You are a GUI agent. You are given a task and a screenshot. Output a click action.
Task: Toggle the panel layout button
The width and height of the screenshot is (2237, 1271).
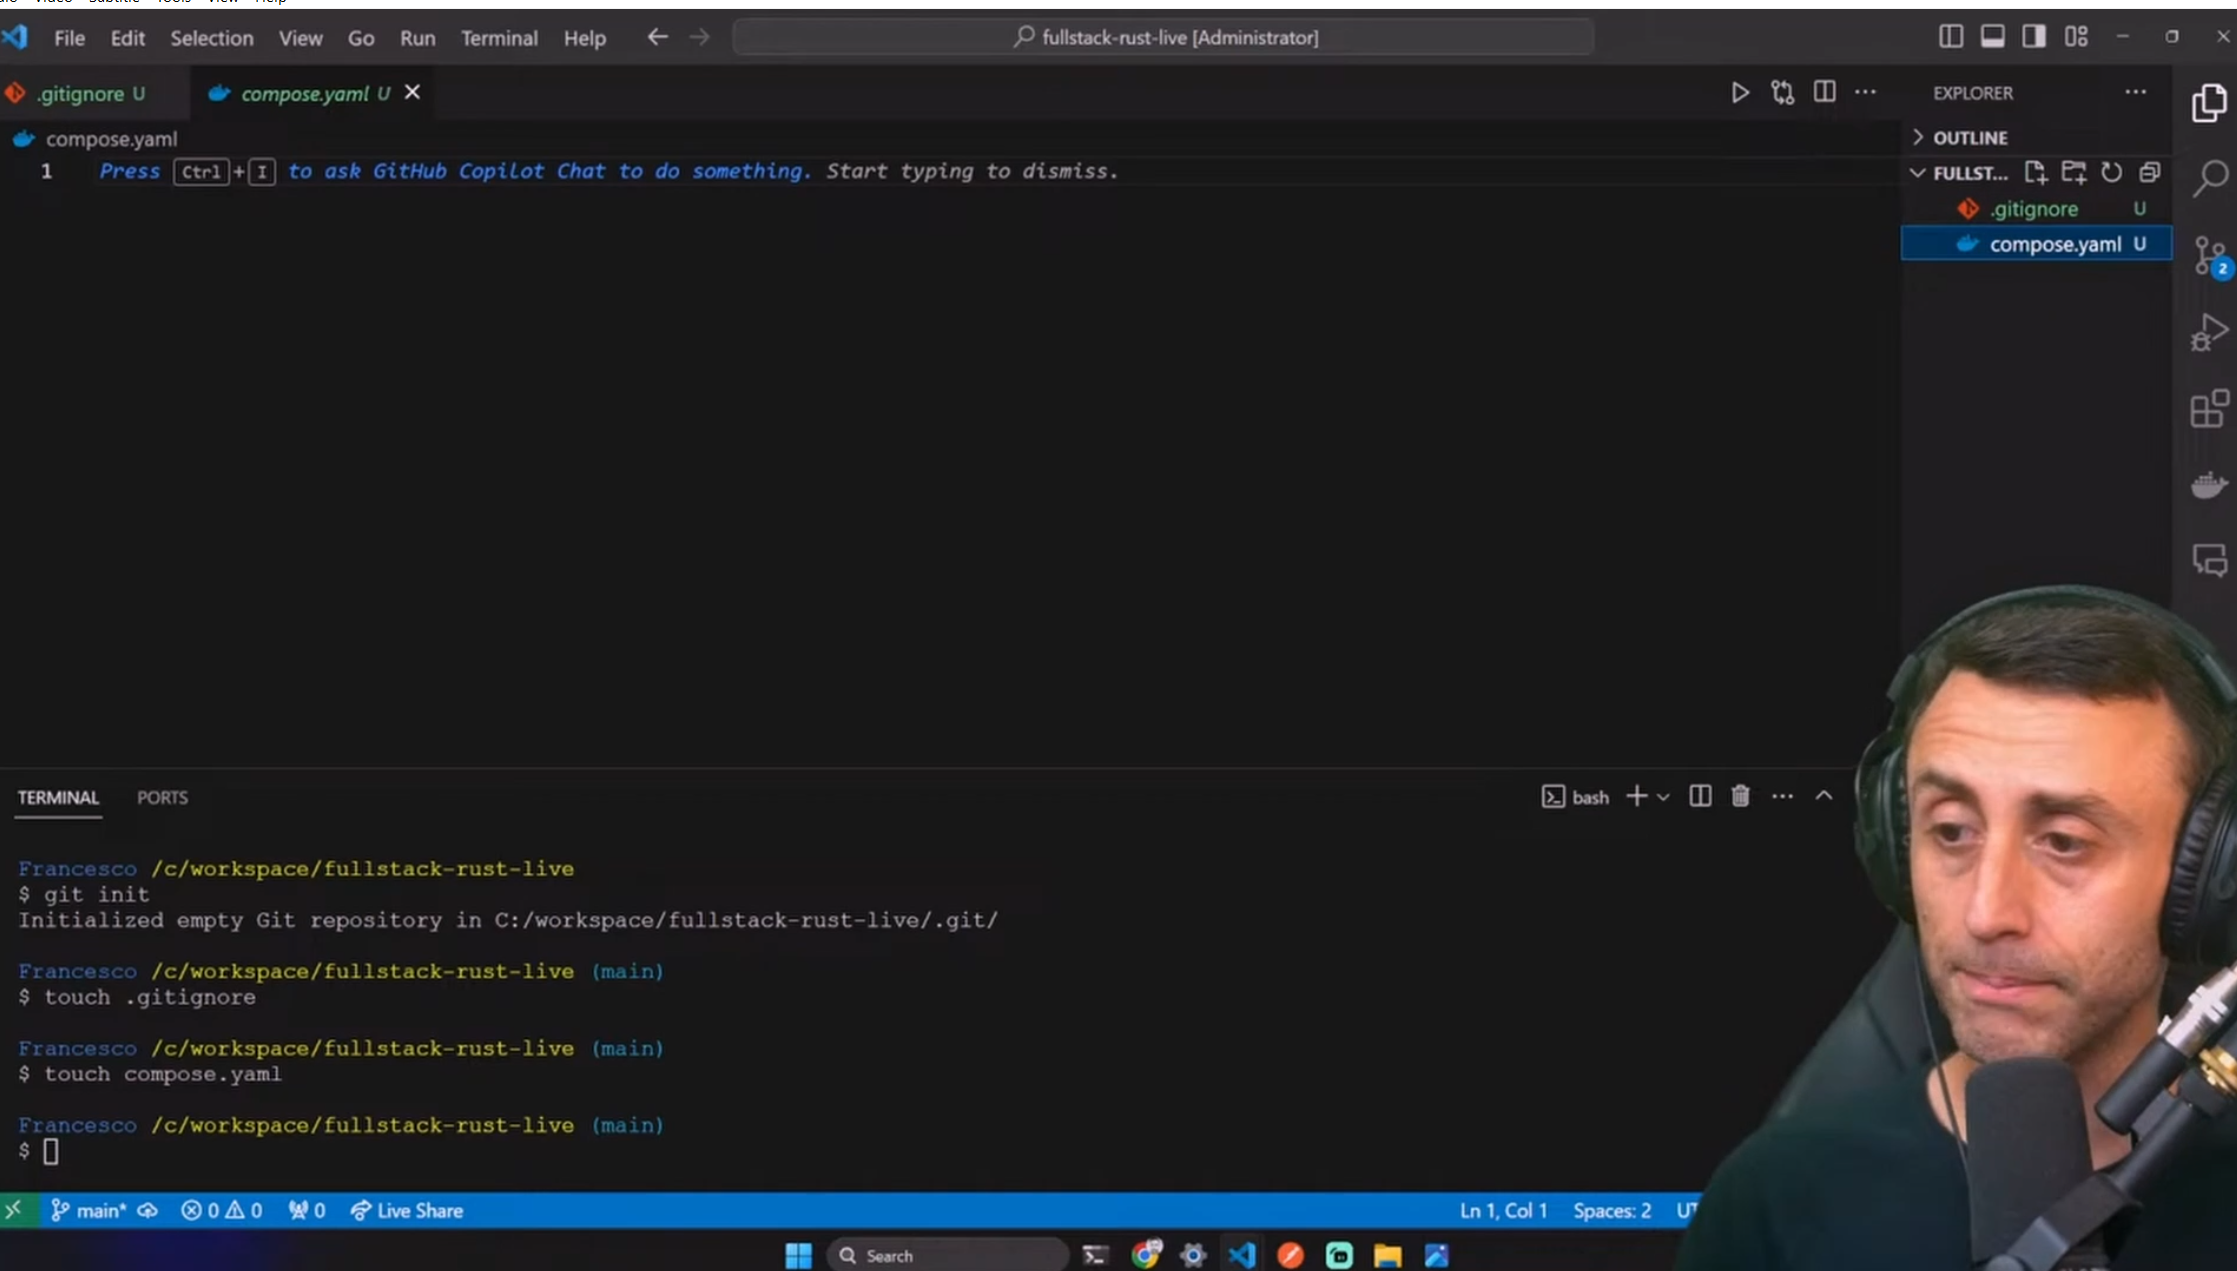1992,36
